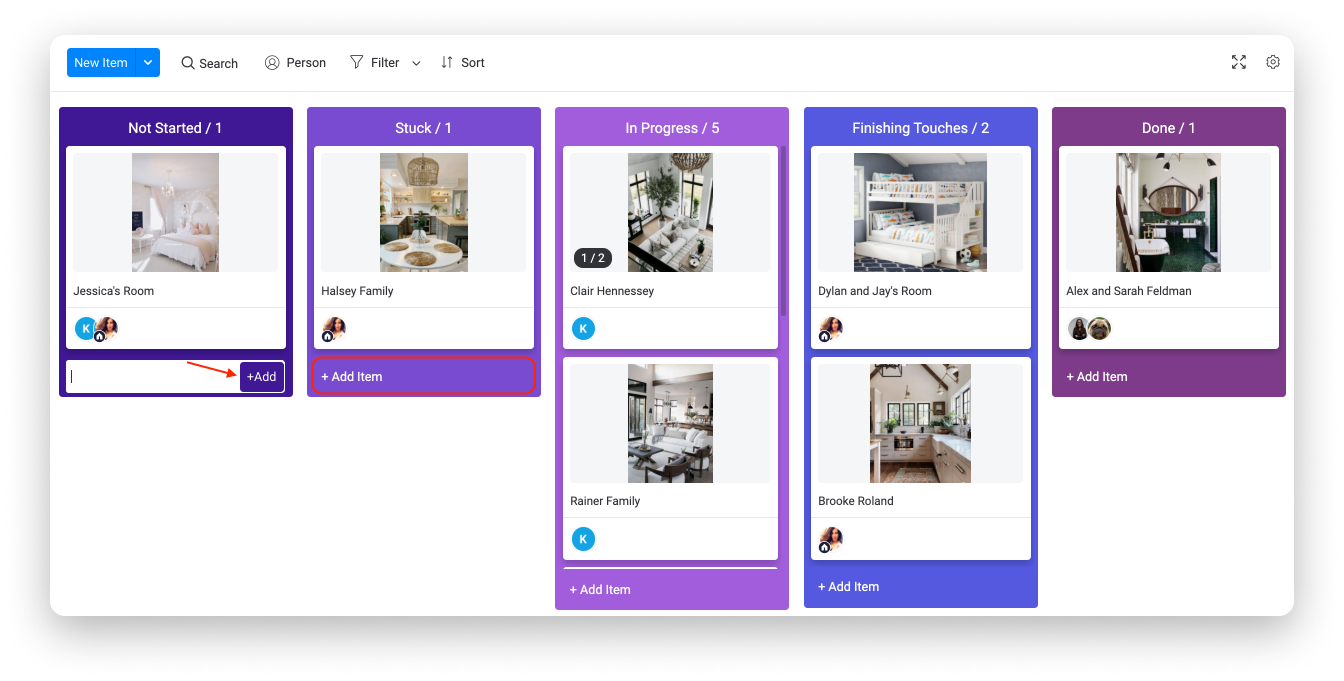Click the New Item button
Viewport: 1344px width, 681px height.
[101, 62]
